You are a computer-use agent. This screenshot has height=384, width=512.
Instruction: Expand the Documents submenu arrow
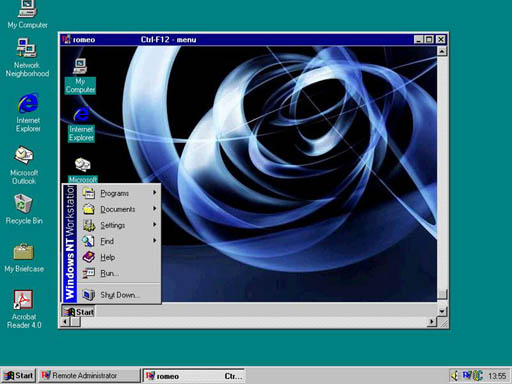[155, 208]
